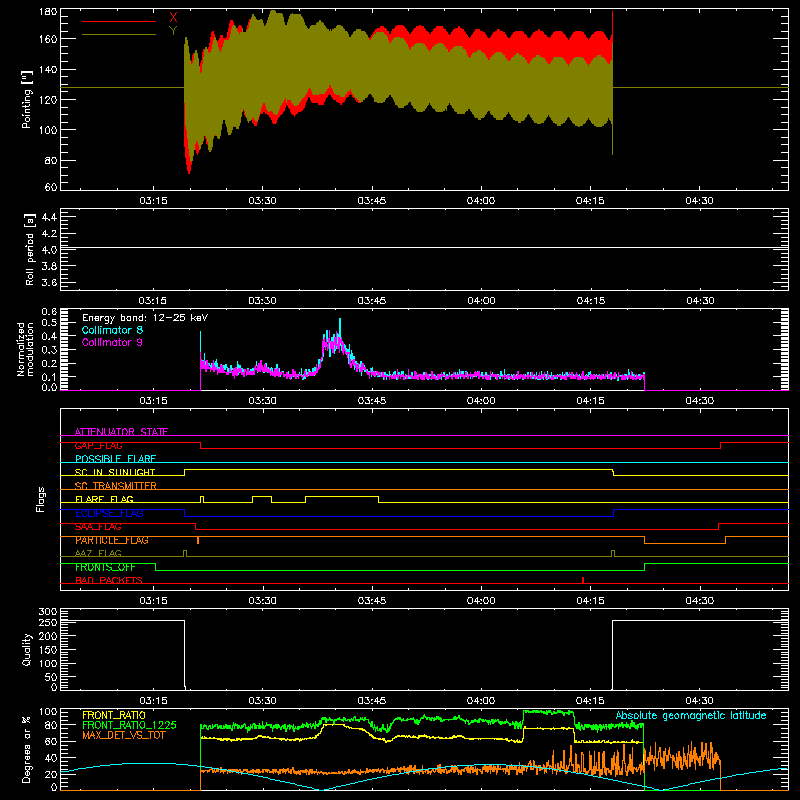Click the 'A47_FLAG' label
Image resolution: width=800 pixels, height=800 pixels.
(98, 553)
